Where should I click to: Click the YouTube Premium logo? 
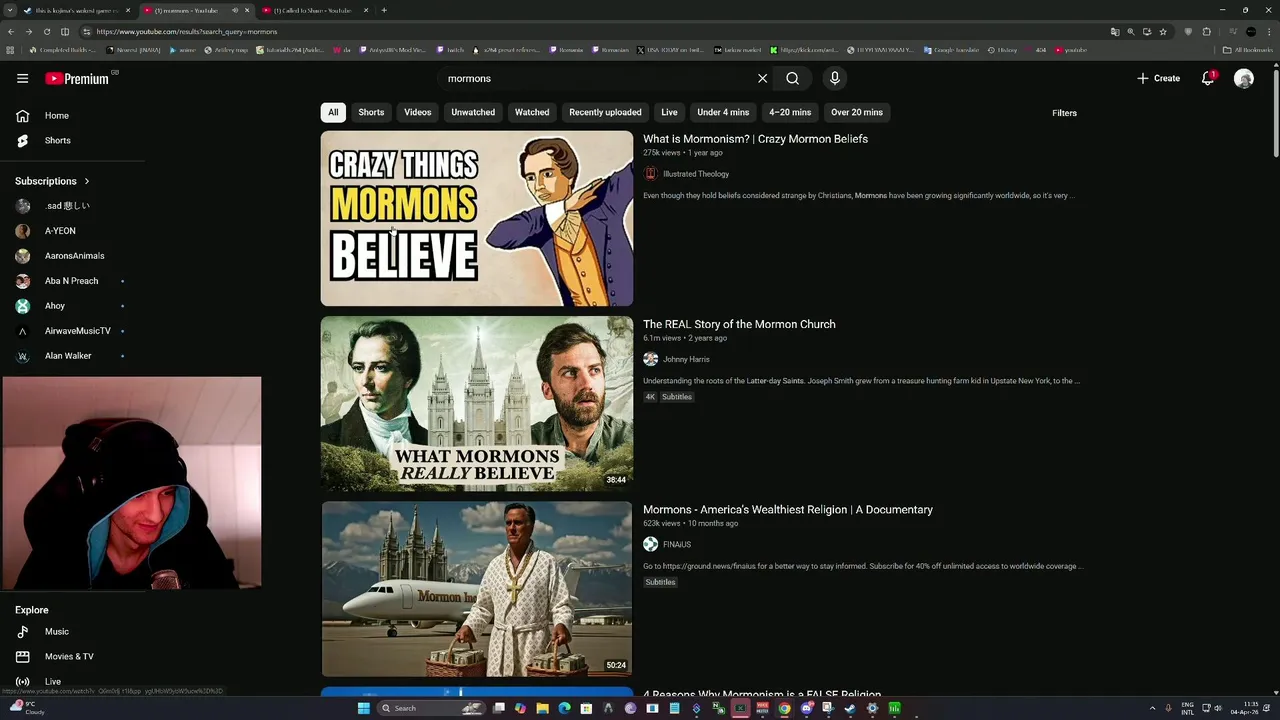coord(78,78)
